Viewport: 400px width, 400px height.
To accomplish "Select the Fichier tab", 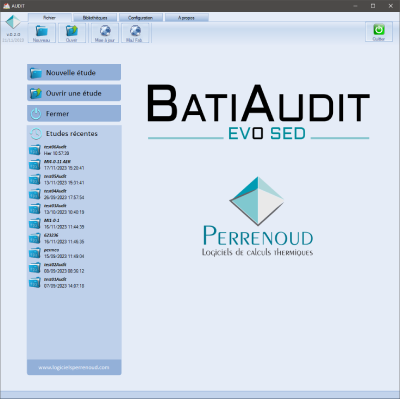I will (x=50, y=17).
